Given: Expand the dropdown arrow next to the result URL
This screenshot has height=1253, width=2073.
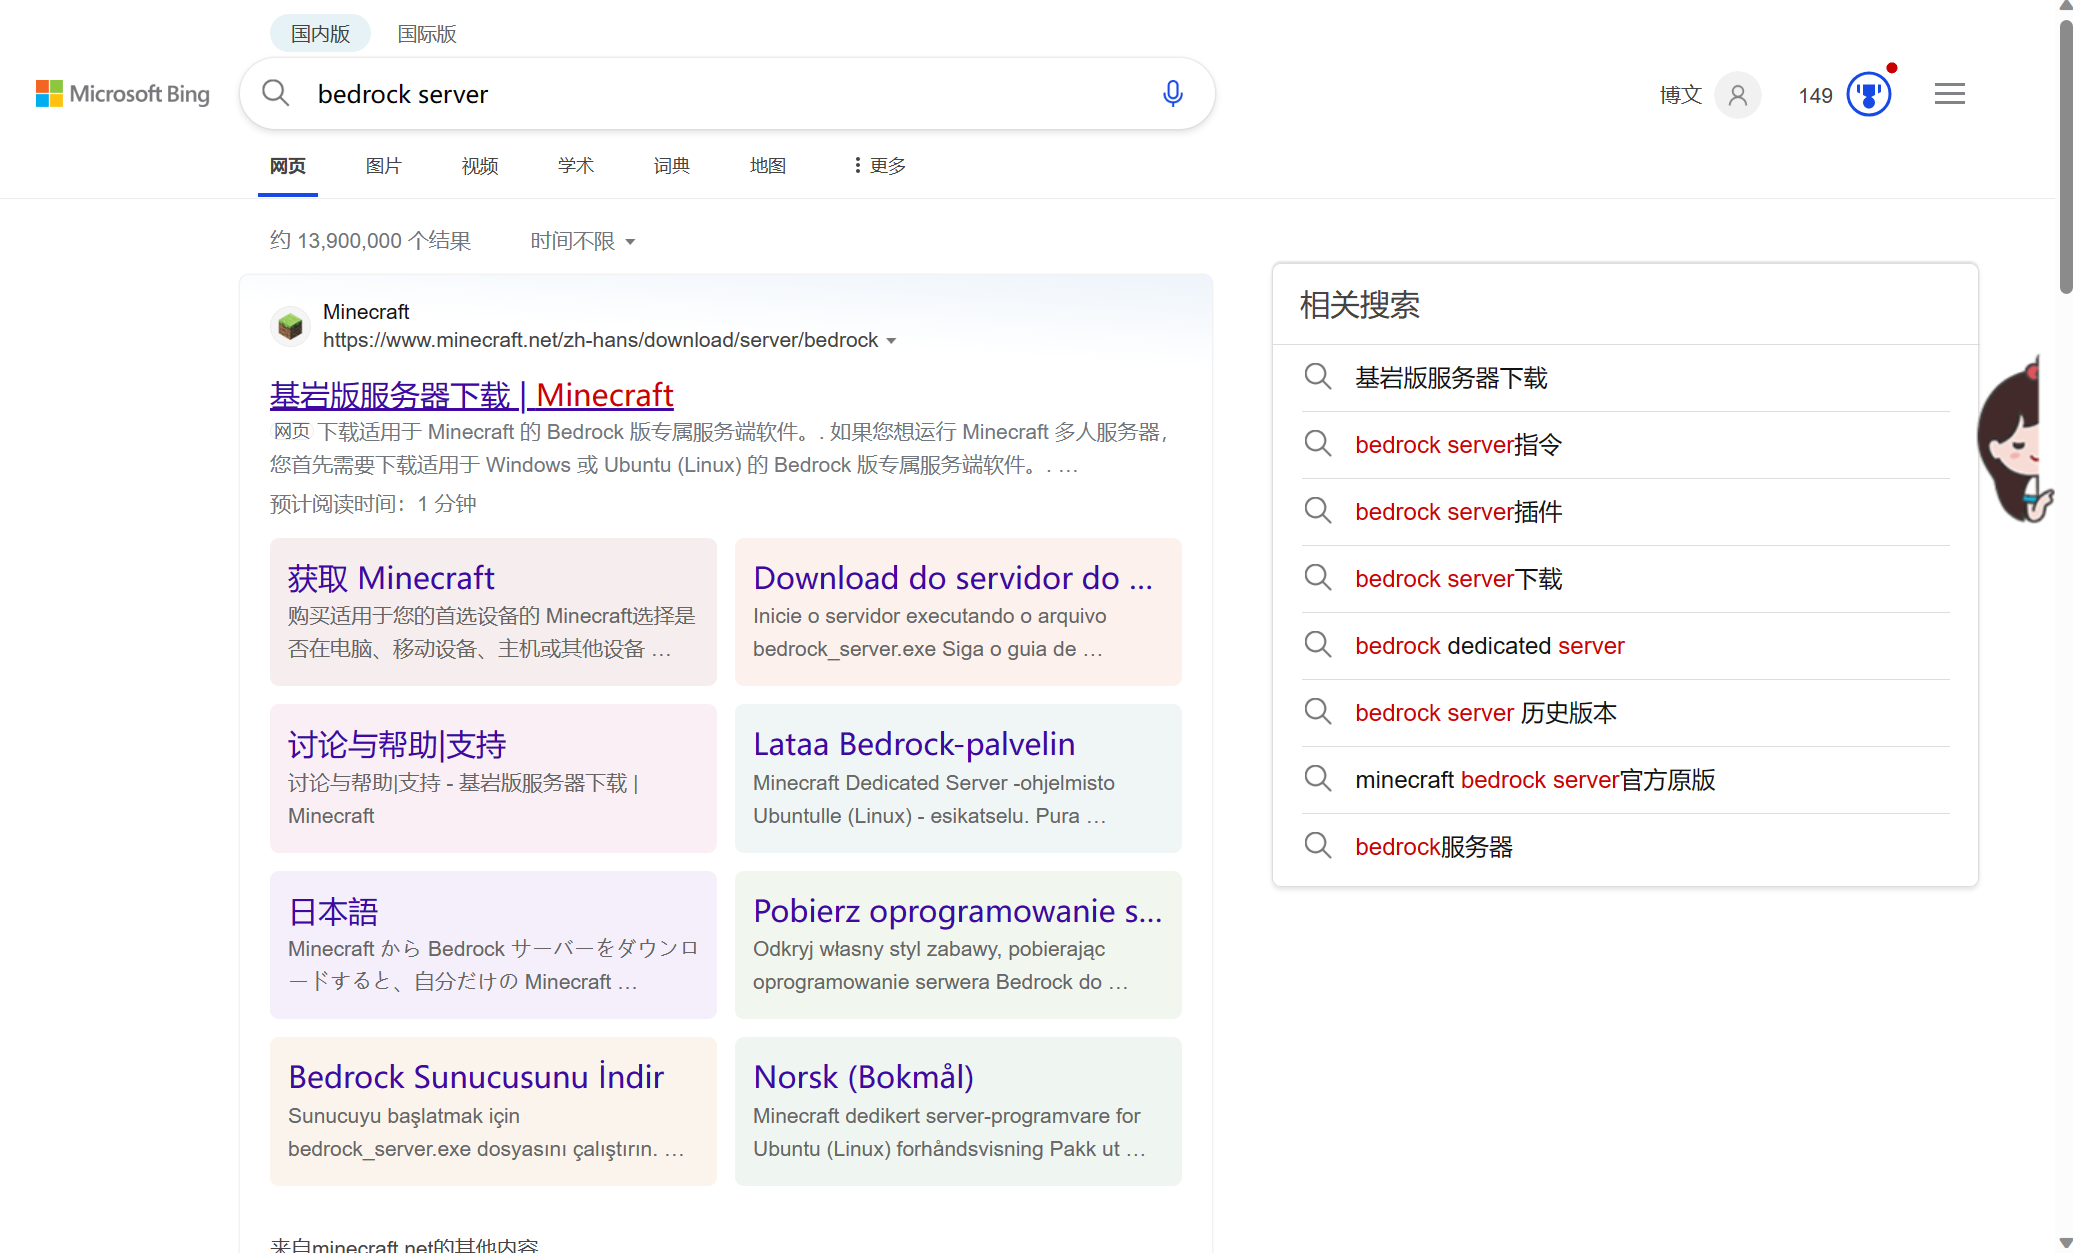Looking at the screenshot, I should (x=892, y=340).
